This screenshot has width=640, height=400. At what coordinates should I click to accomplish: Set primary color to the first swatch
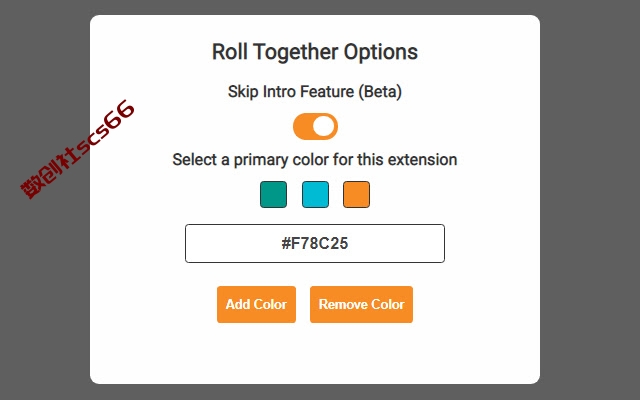pos(273,195)
